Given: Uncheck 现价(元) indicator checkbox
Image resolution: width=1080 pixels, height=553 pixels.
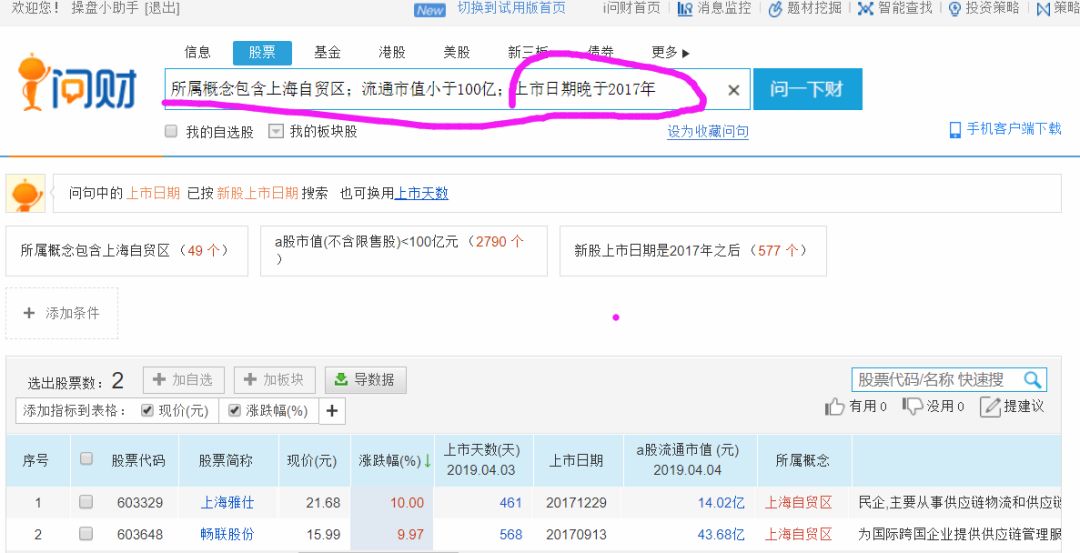Looking at the screenshot, I should click(147, 410).
